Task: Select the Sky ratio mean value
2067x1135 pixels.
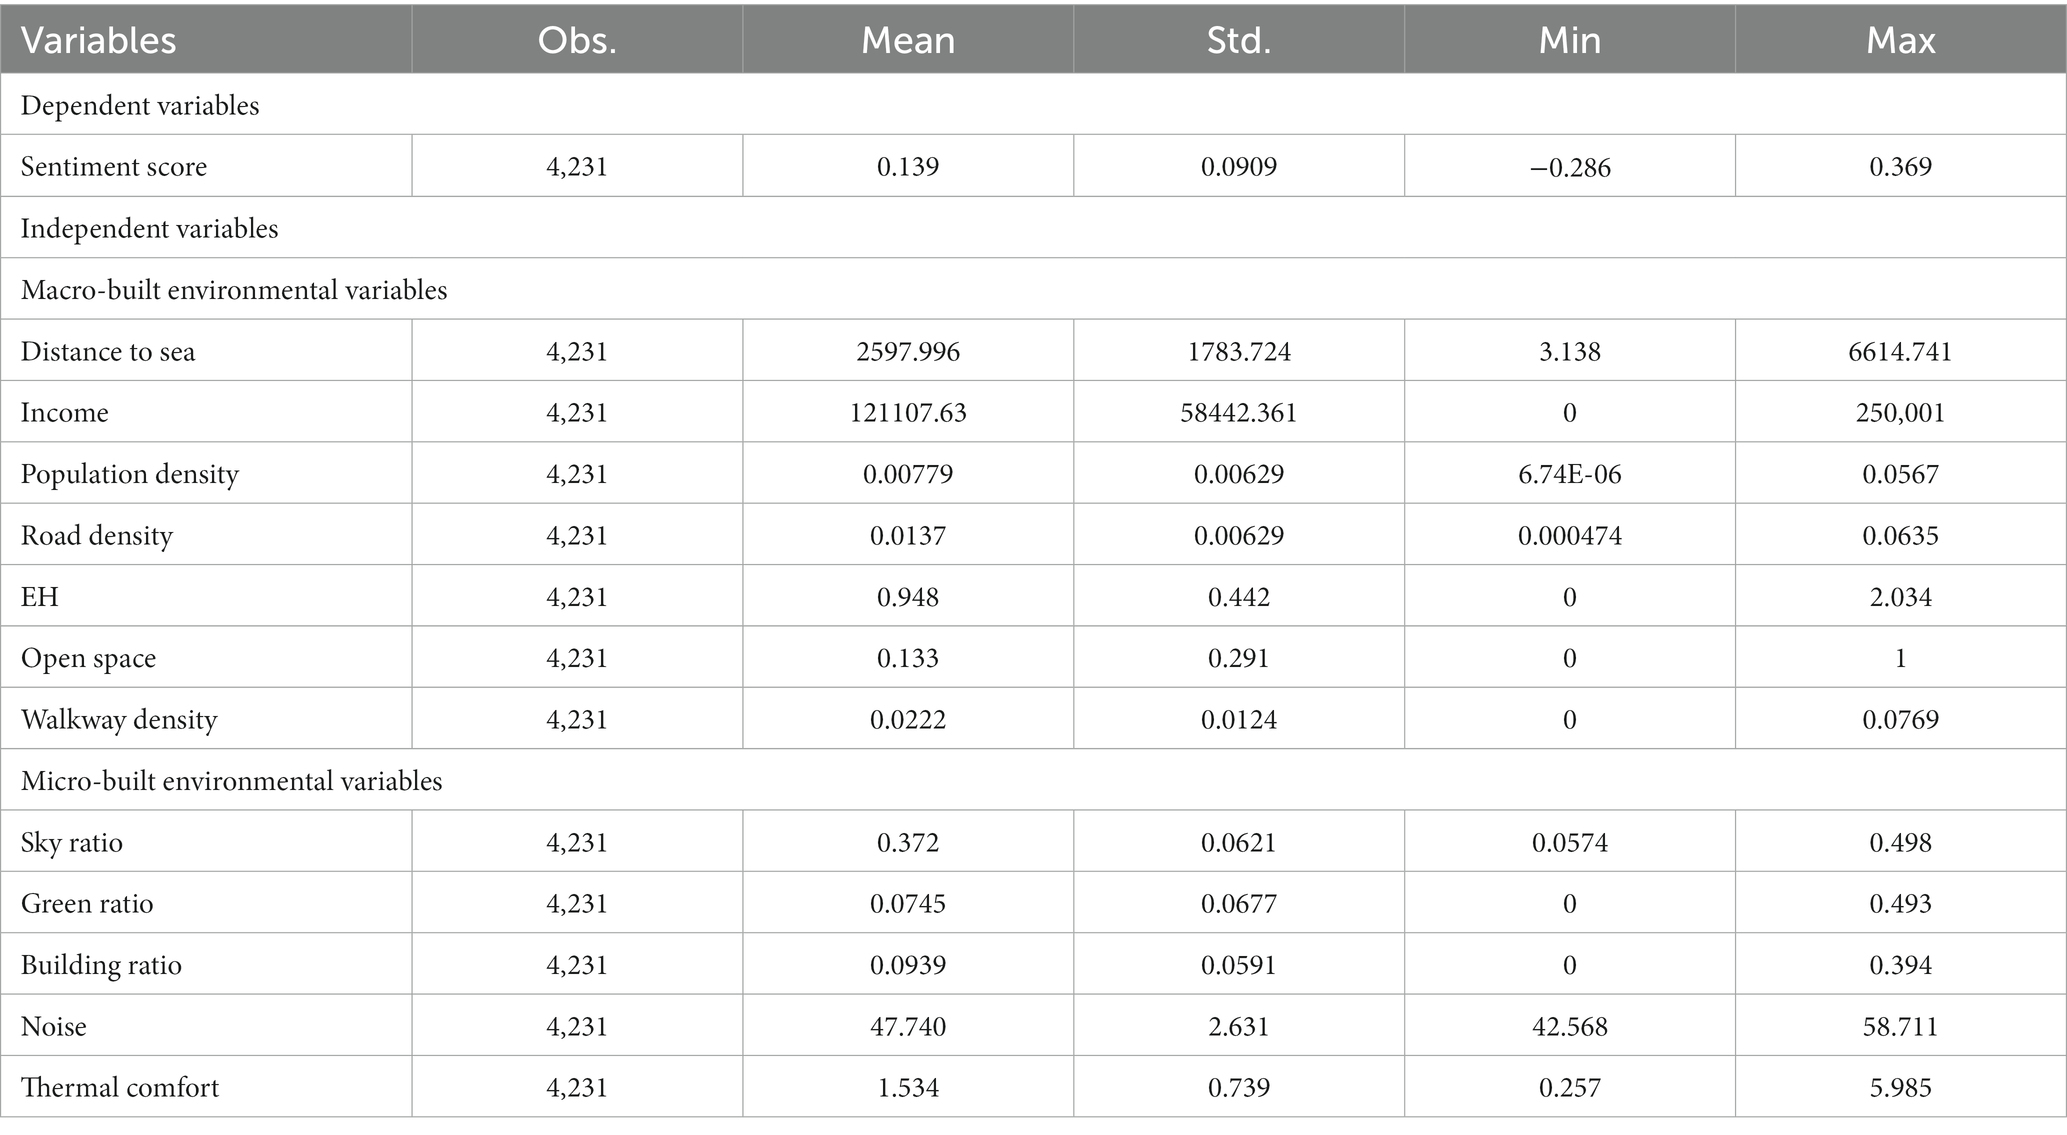Action: (x=908, y=843)
